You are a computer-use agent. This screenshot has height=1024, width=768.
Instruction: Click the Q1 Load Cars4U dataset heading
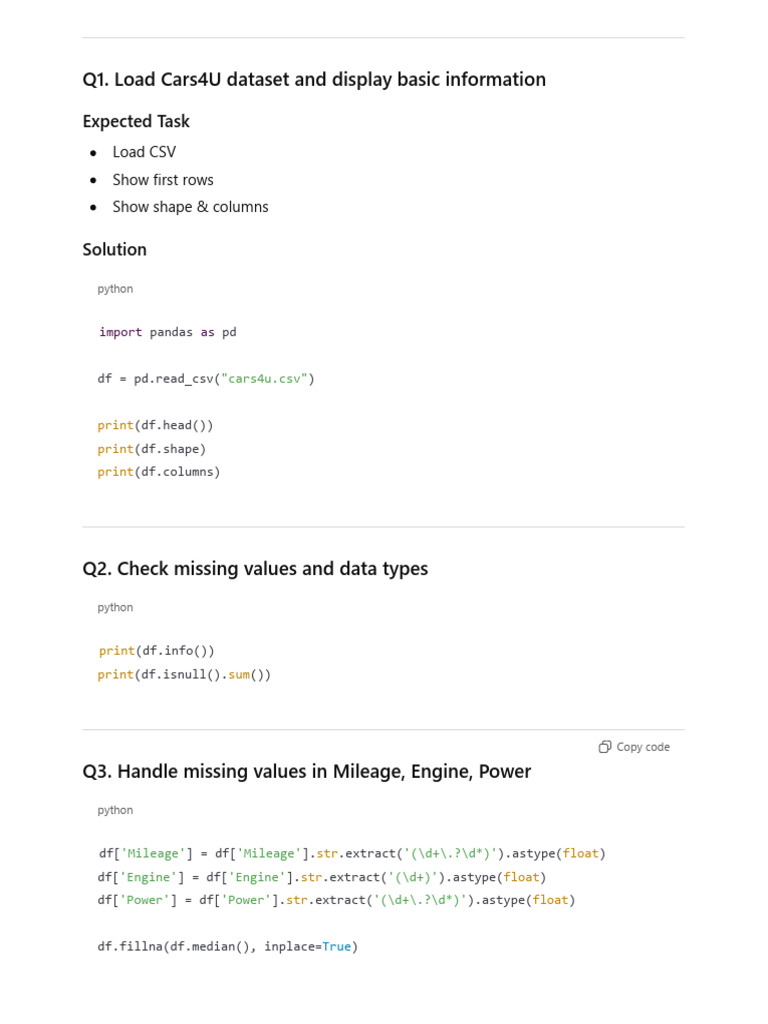(x=314, y=79)
